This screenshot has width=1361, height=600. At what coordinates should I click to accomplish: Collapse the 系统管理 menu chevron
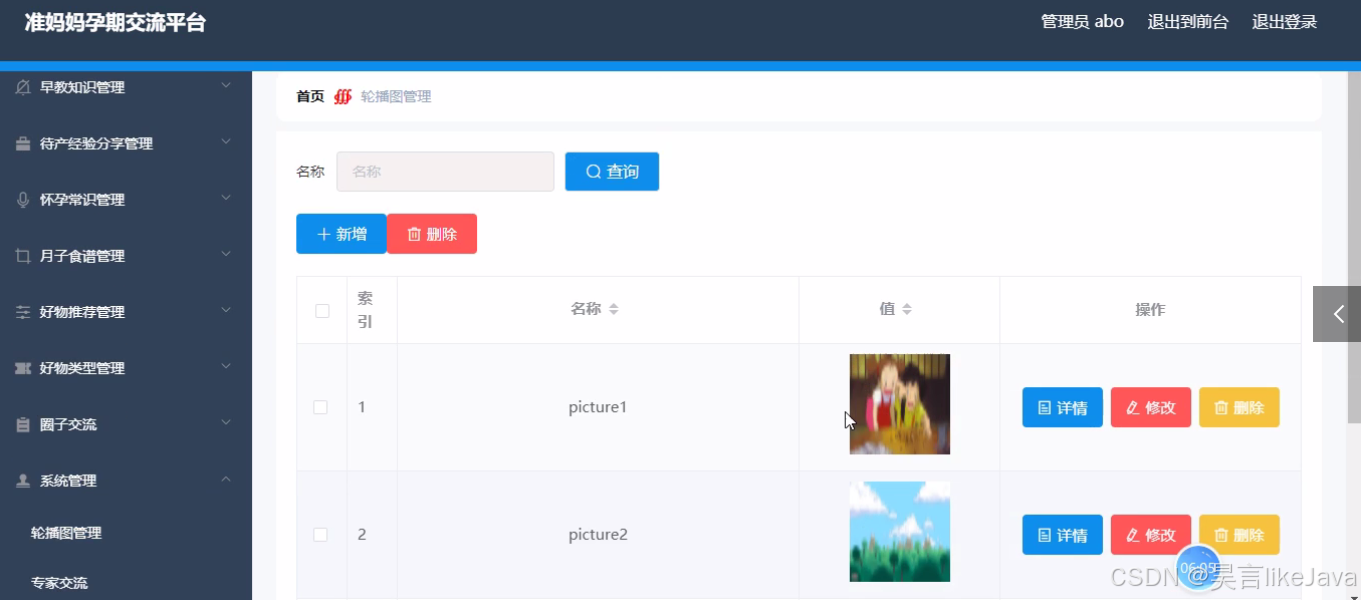pyautogui.click(x=226, y=479)
